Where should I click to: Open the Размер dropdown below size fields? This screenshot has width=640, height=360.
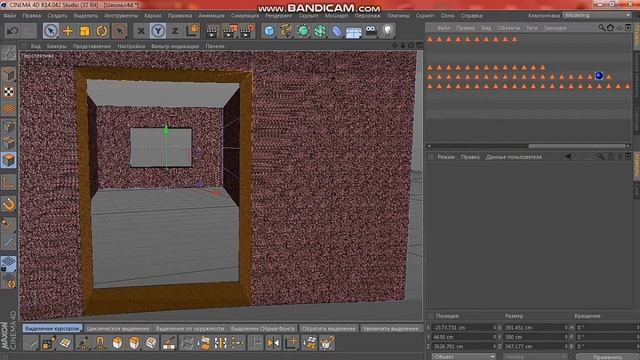pyautogui.click(x=535, y=357)
